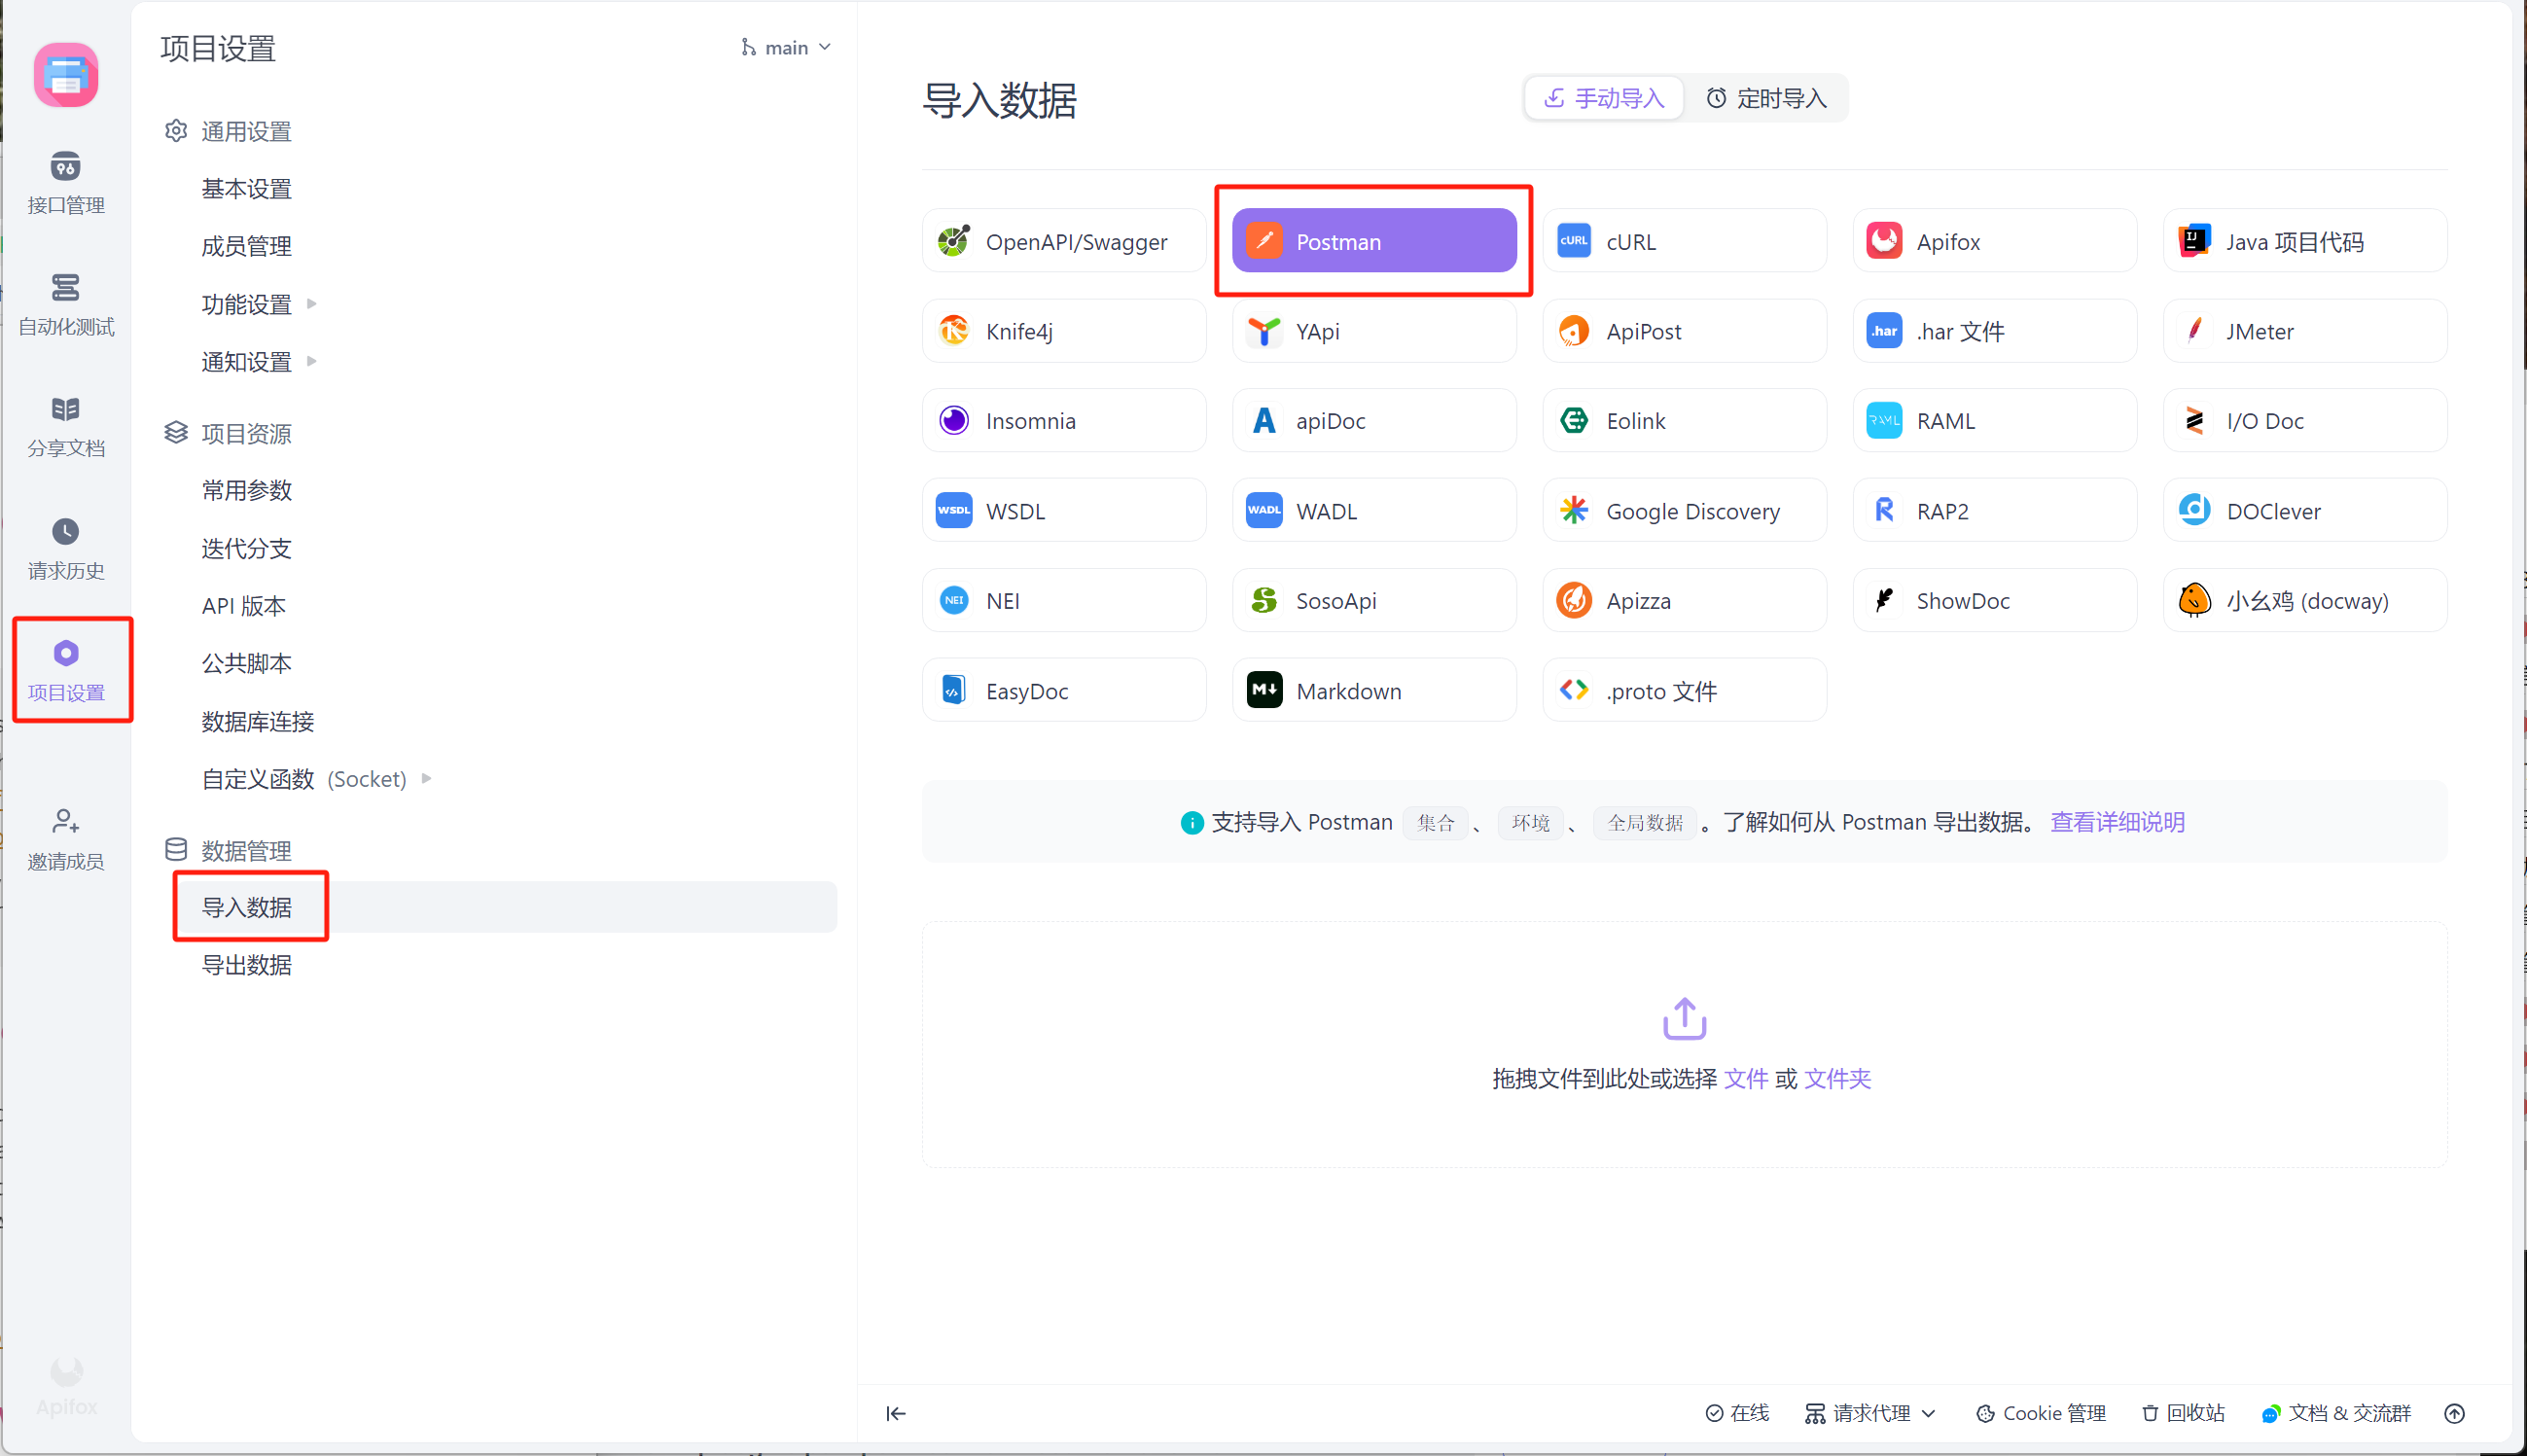Select the Insomnia import format
This screenshot has width=2527, height=1456.
coord(1063,420)
